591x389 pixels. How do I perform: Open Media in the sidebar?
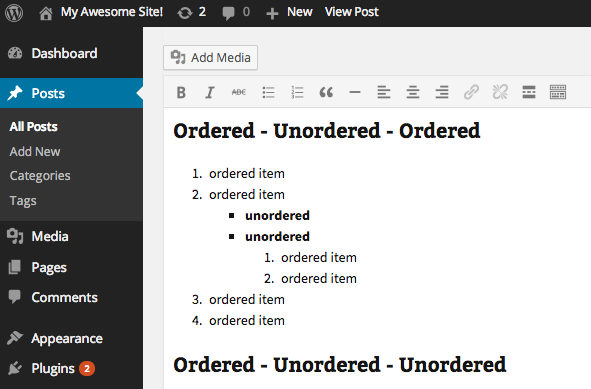click(50, 237)
